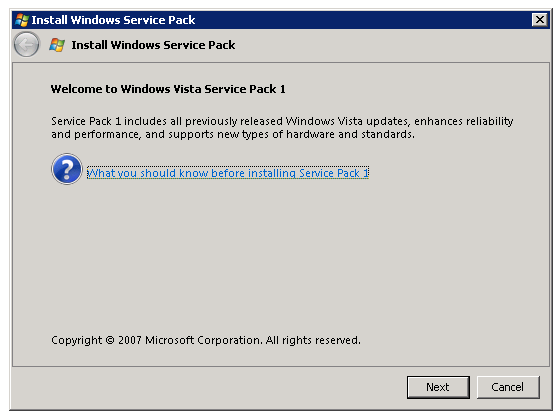Click the Windows flag icon in title bar
The height and width of the screenshot is (419, 560).
coord(21,20)
